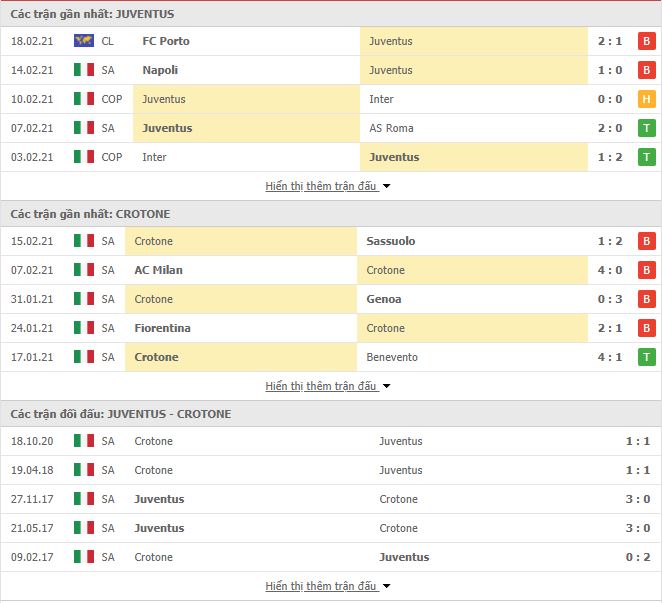
Task: Expand more Juventus–Crotone head-to-head matches
Action: pyautogui.click(x=327, y=586)
